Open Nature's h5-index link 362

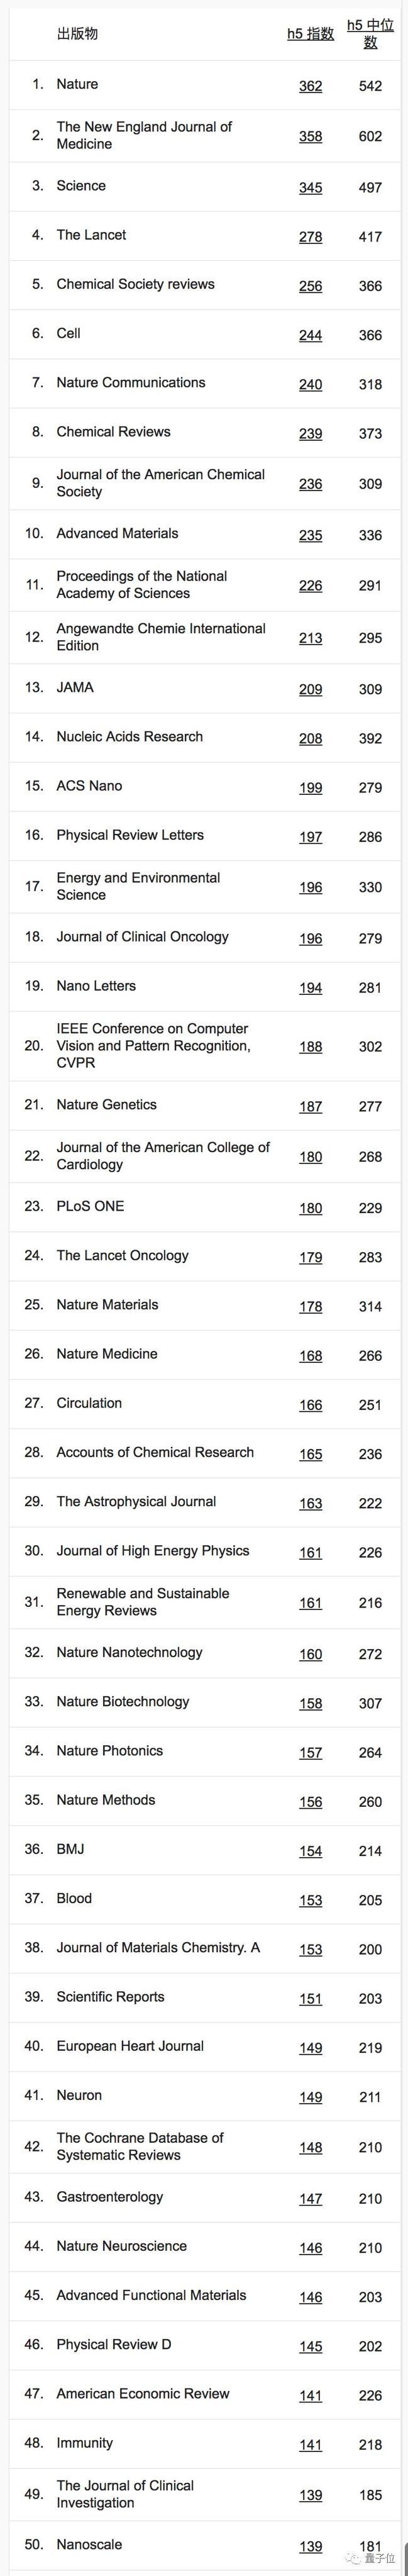point(310,86)
